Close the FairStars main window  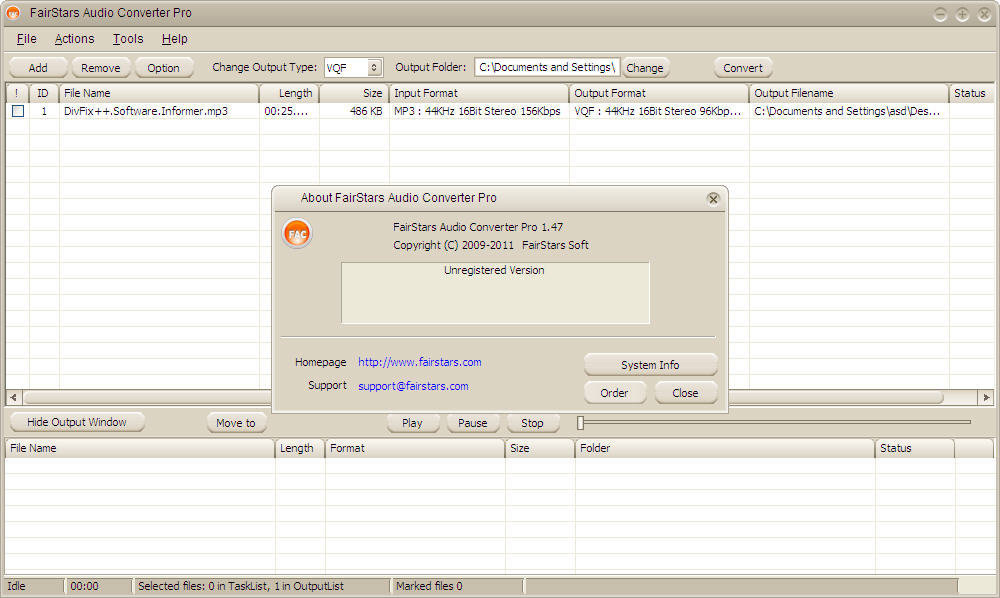pos(984,14)
